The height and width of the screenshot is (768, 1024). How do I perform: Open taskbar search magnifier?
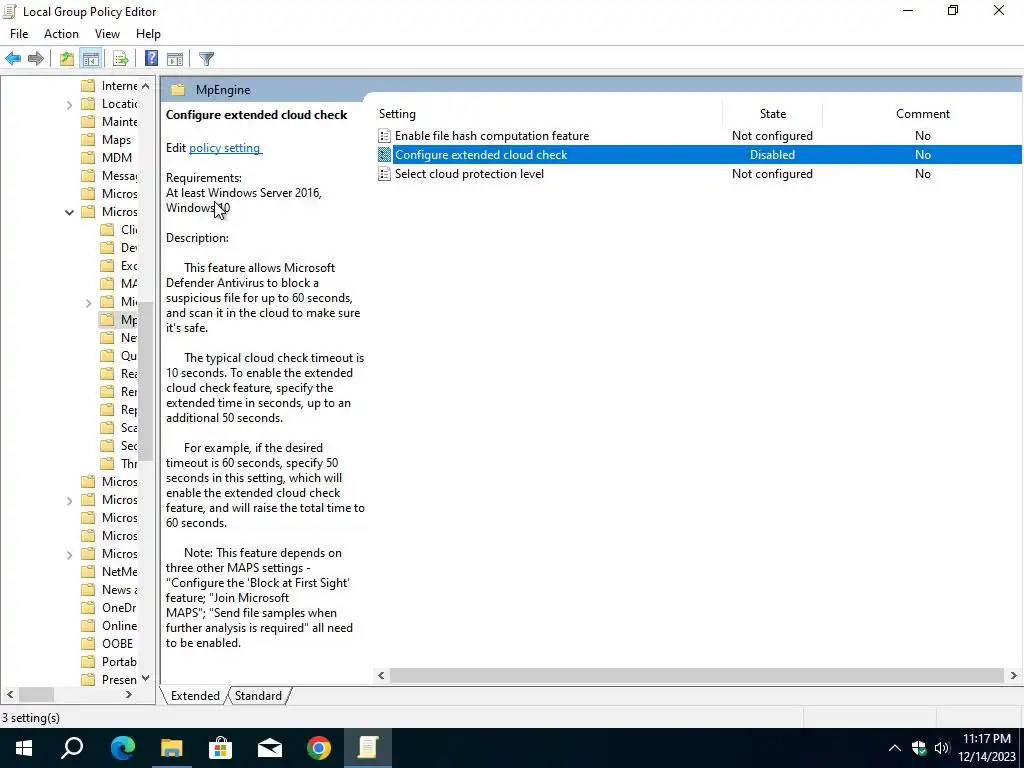pos(72,748)
